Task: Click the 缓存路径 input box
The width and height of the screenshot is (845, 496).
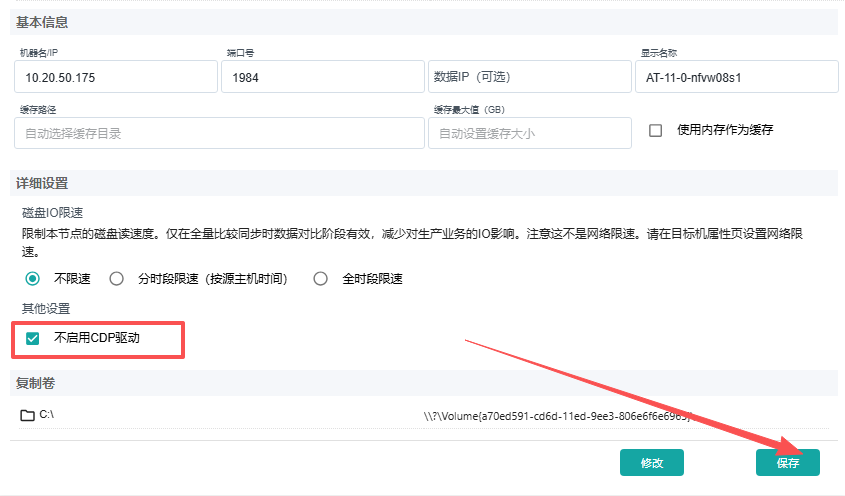Action: click(219, 133)
